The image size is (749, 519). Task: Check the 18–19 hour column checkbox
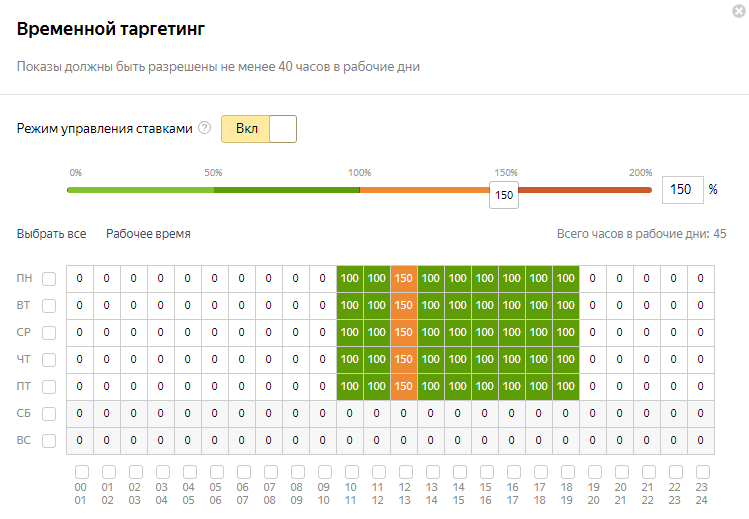567,471
